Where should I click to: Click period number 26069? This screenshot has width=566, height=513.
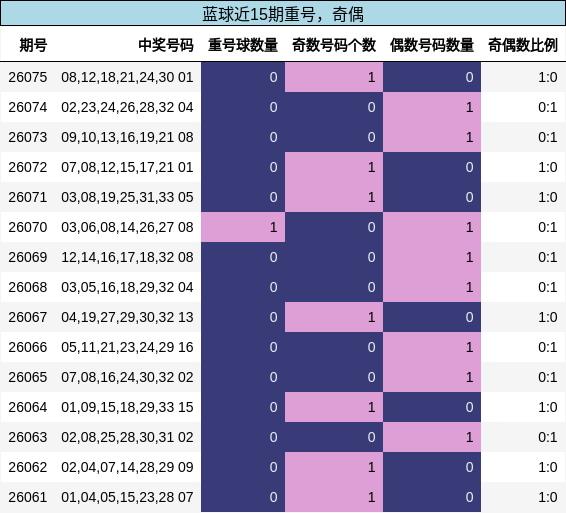pyautogui.click(x=28, y=257)
